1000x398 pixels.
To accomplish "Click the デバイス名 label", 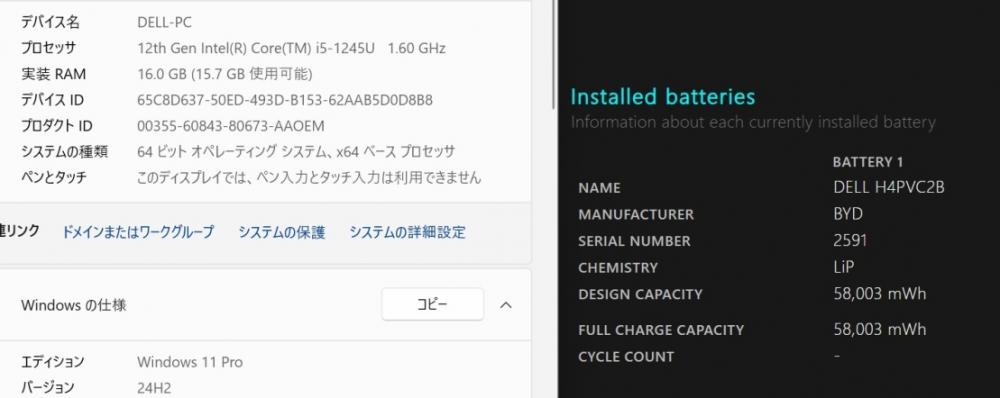I will (50, 22).
